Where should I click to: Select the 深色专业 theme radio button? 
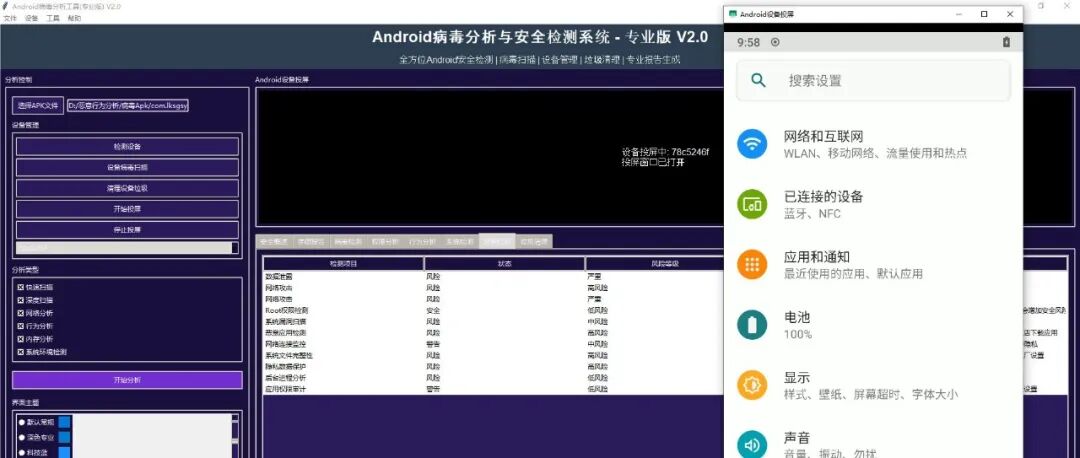[22, 437]
